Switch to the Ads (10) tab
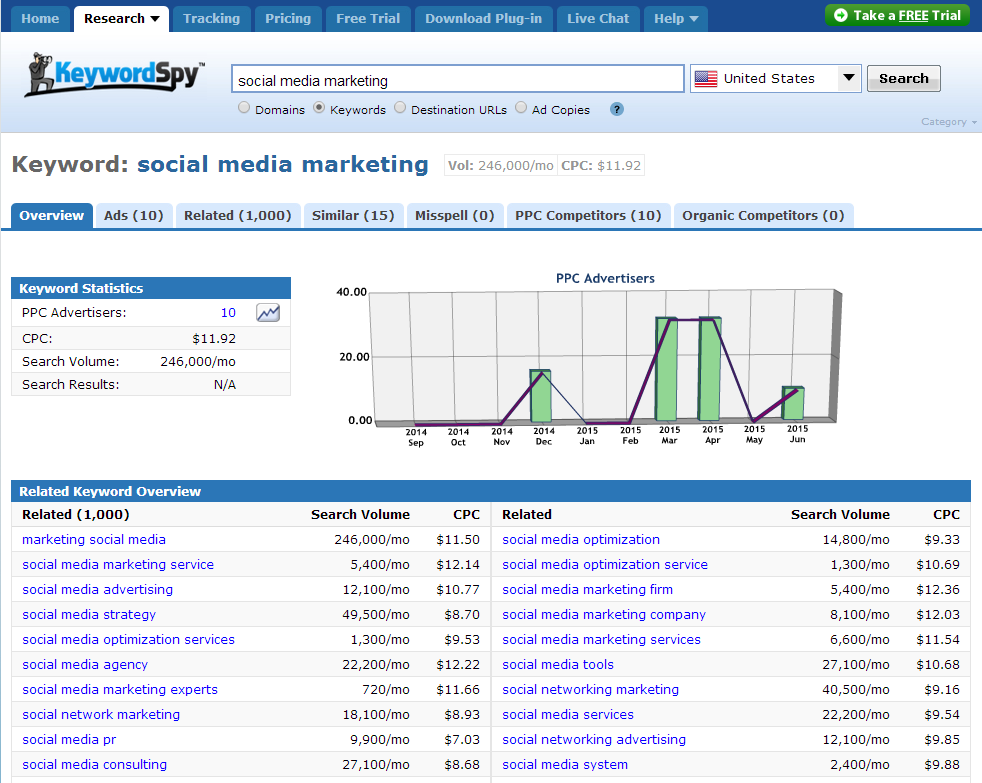Screen dimensions: 982x783 (x=133, y=216)
